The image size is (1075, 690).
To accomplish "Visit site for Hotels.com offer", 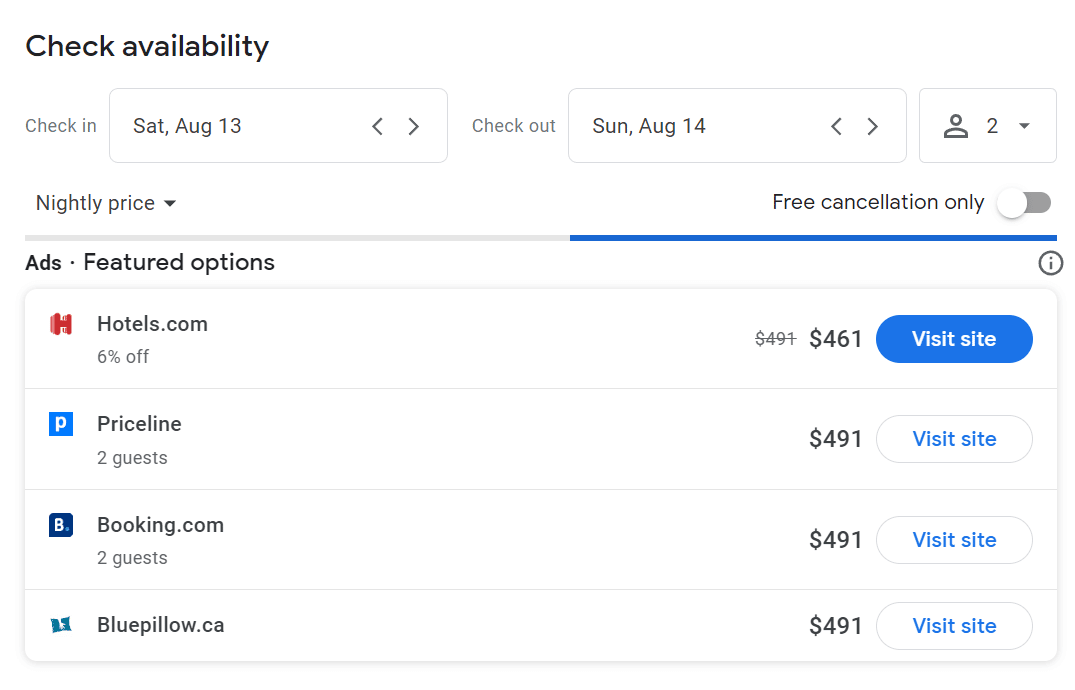I will [953, 339].
